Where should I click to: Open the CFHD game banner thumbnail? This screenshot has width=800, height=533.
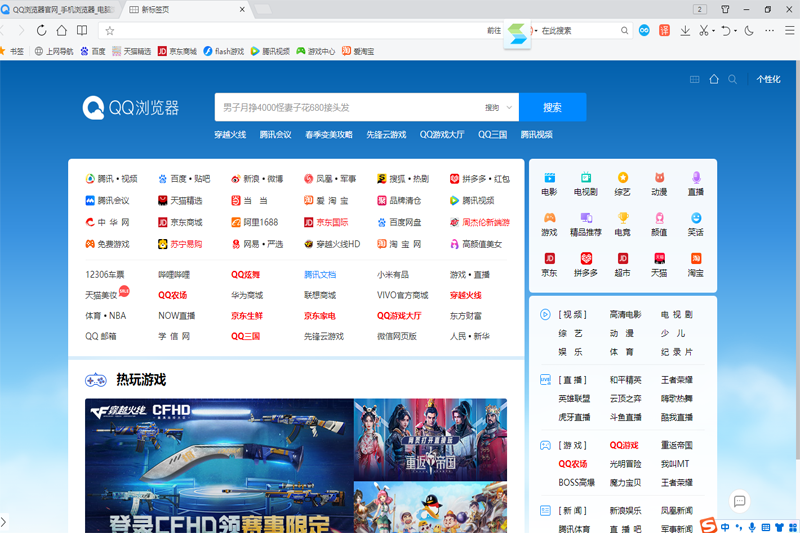click(219, 466)
